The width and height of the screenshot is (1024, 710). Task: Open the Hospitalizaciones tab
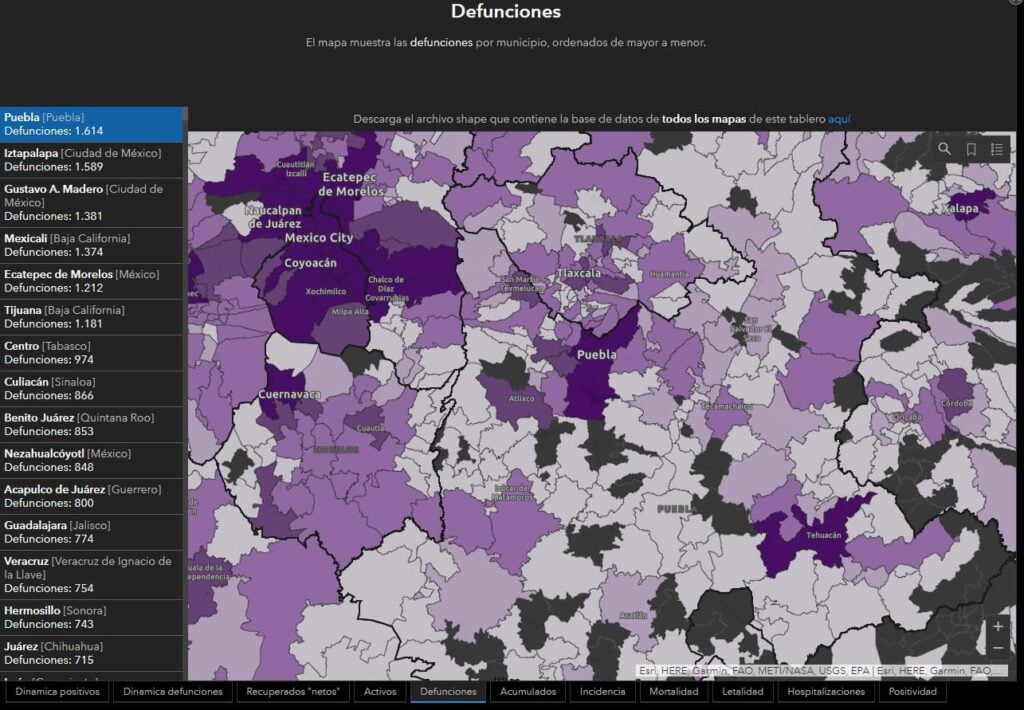point(825,691)
